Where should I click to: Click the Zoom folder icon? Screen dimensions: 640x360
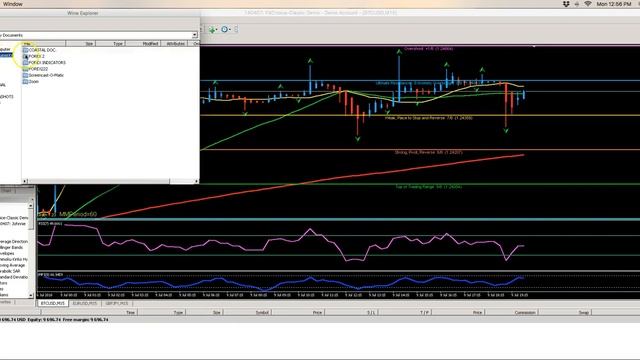click(25, 82)
